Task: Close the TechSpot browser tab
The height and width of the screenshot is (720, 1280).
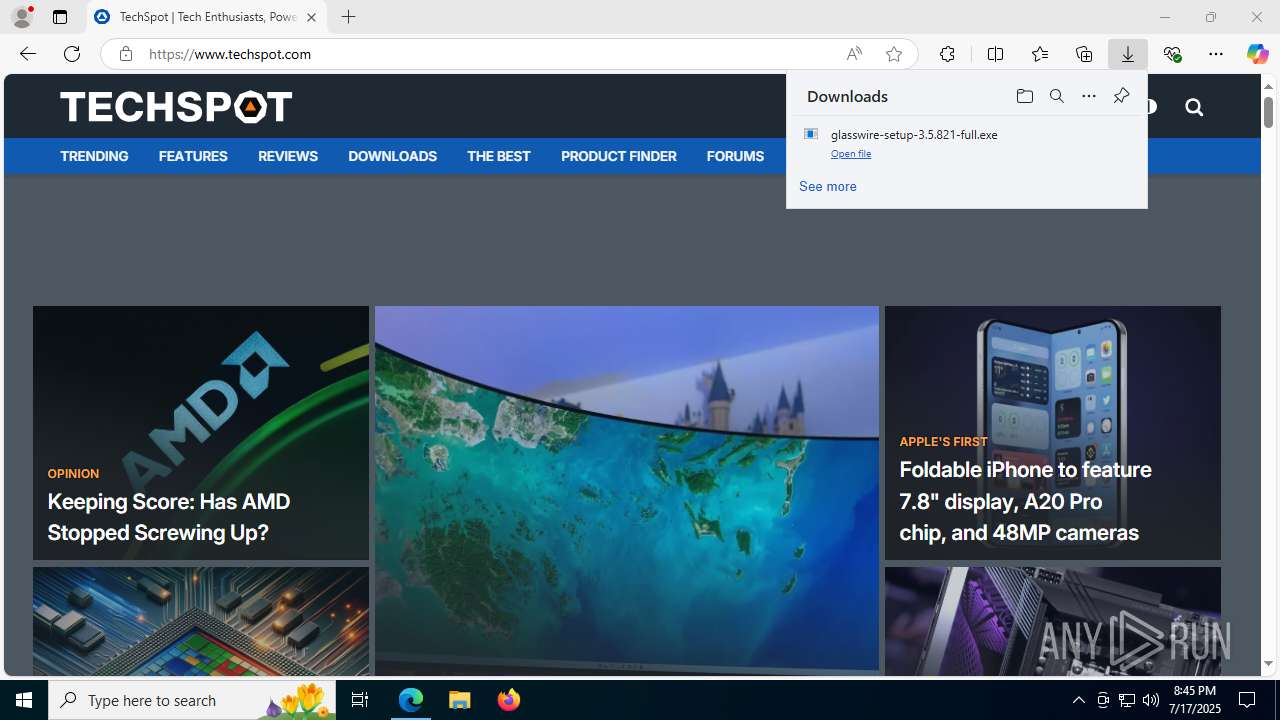Action: tap(311, 17)
